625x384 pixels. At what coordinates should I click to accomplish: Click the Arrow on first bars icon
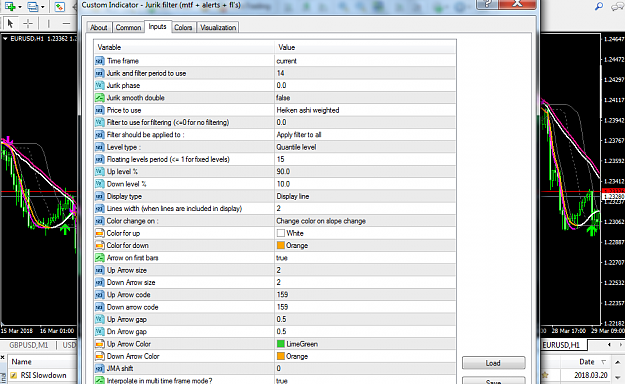pos(100,258)
